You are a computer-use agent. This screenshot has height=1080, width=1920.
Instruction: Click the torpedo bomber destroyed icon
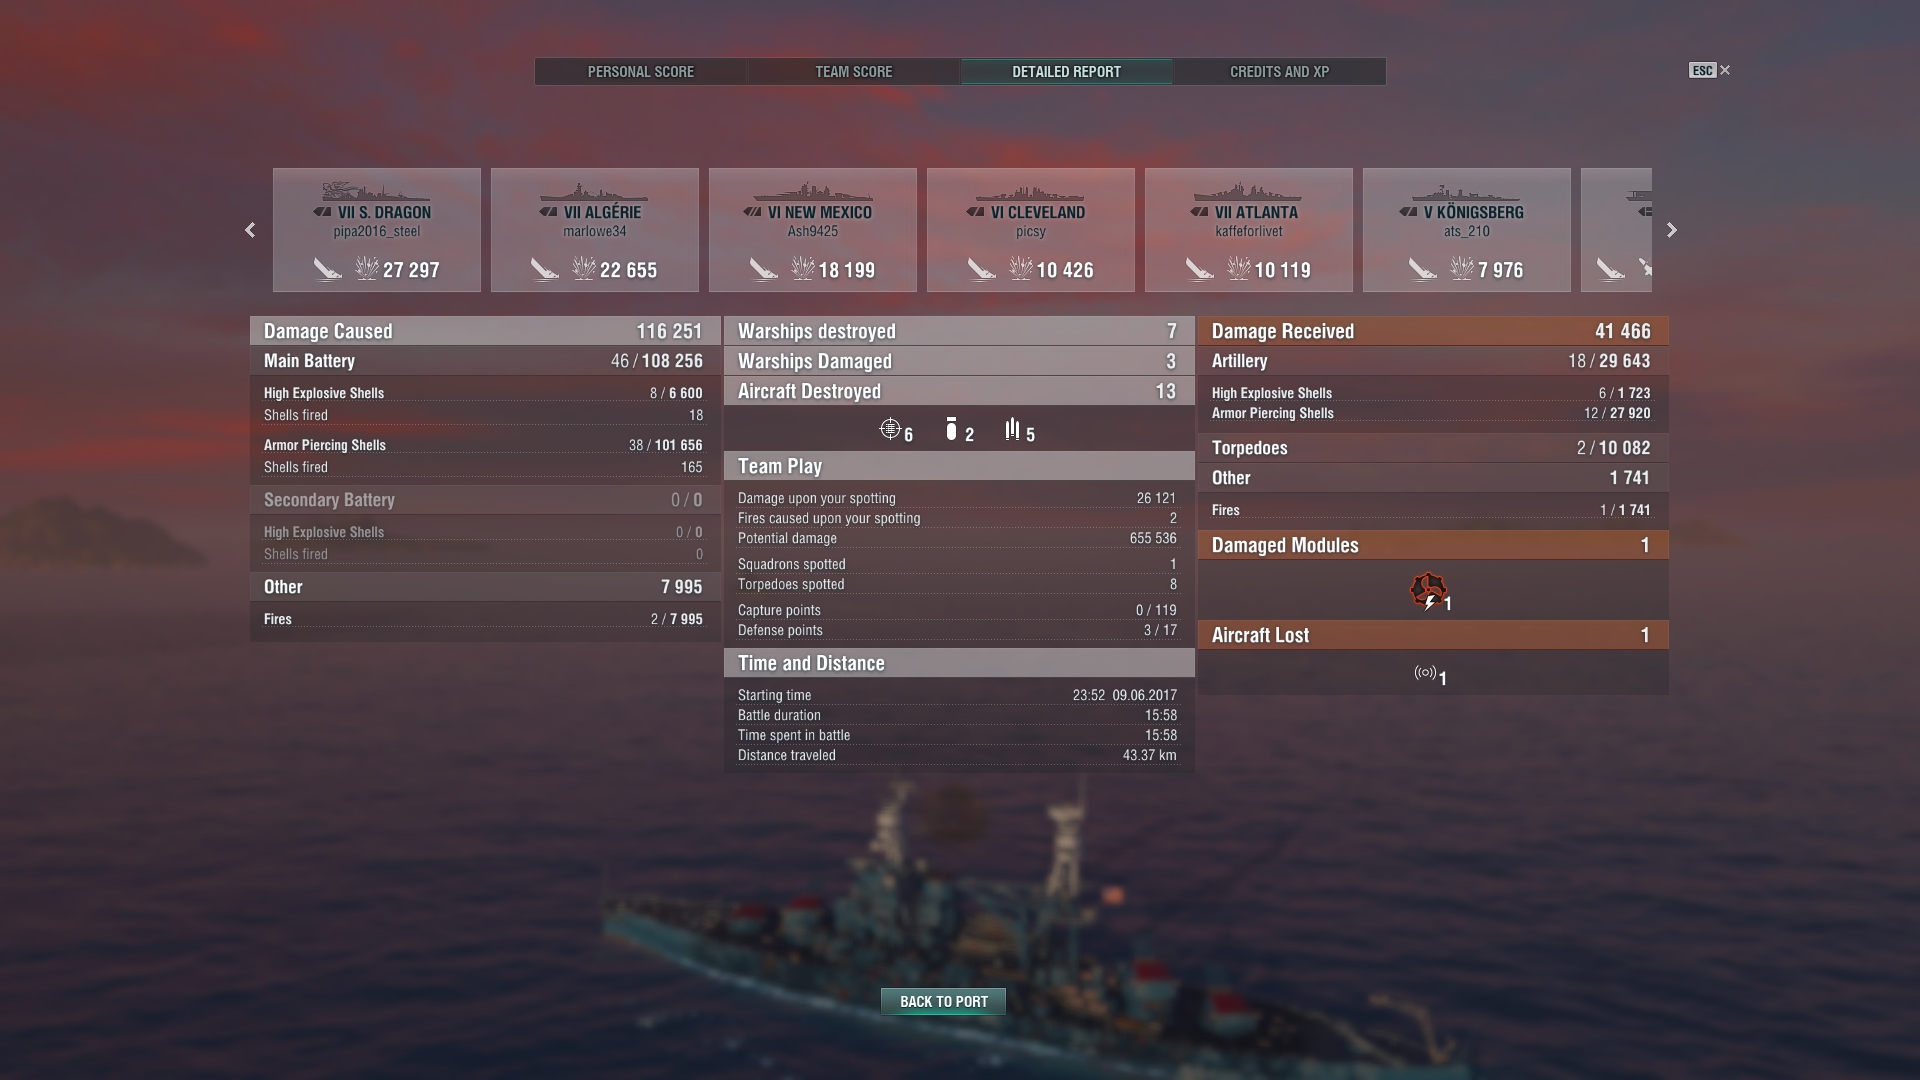click(1013, 429)
